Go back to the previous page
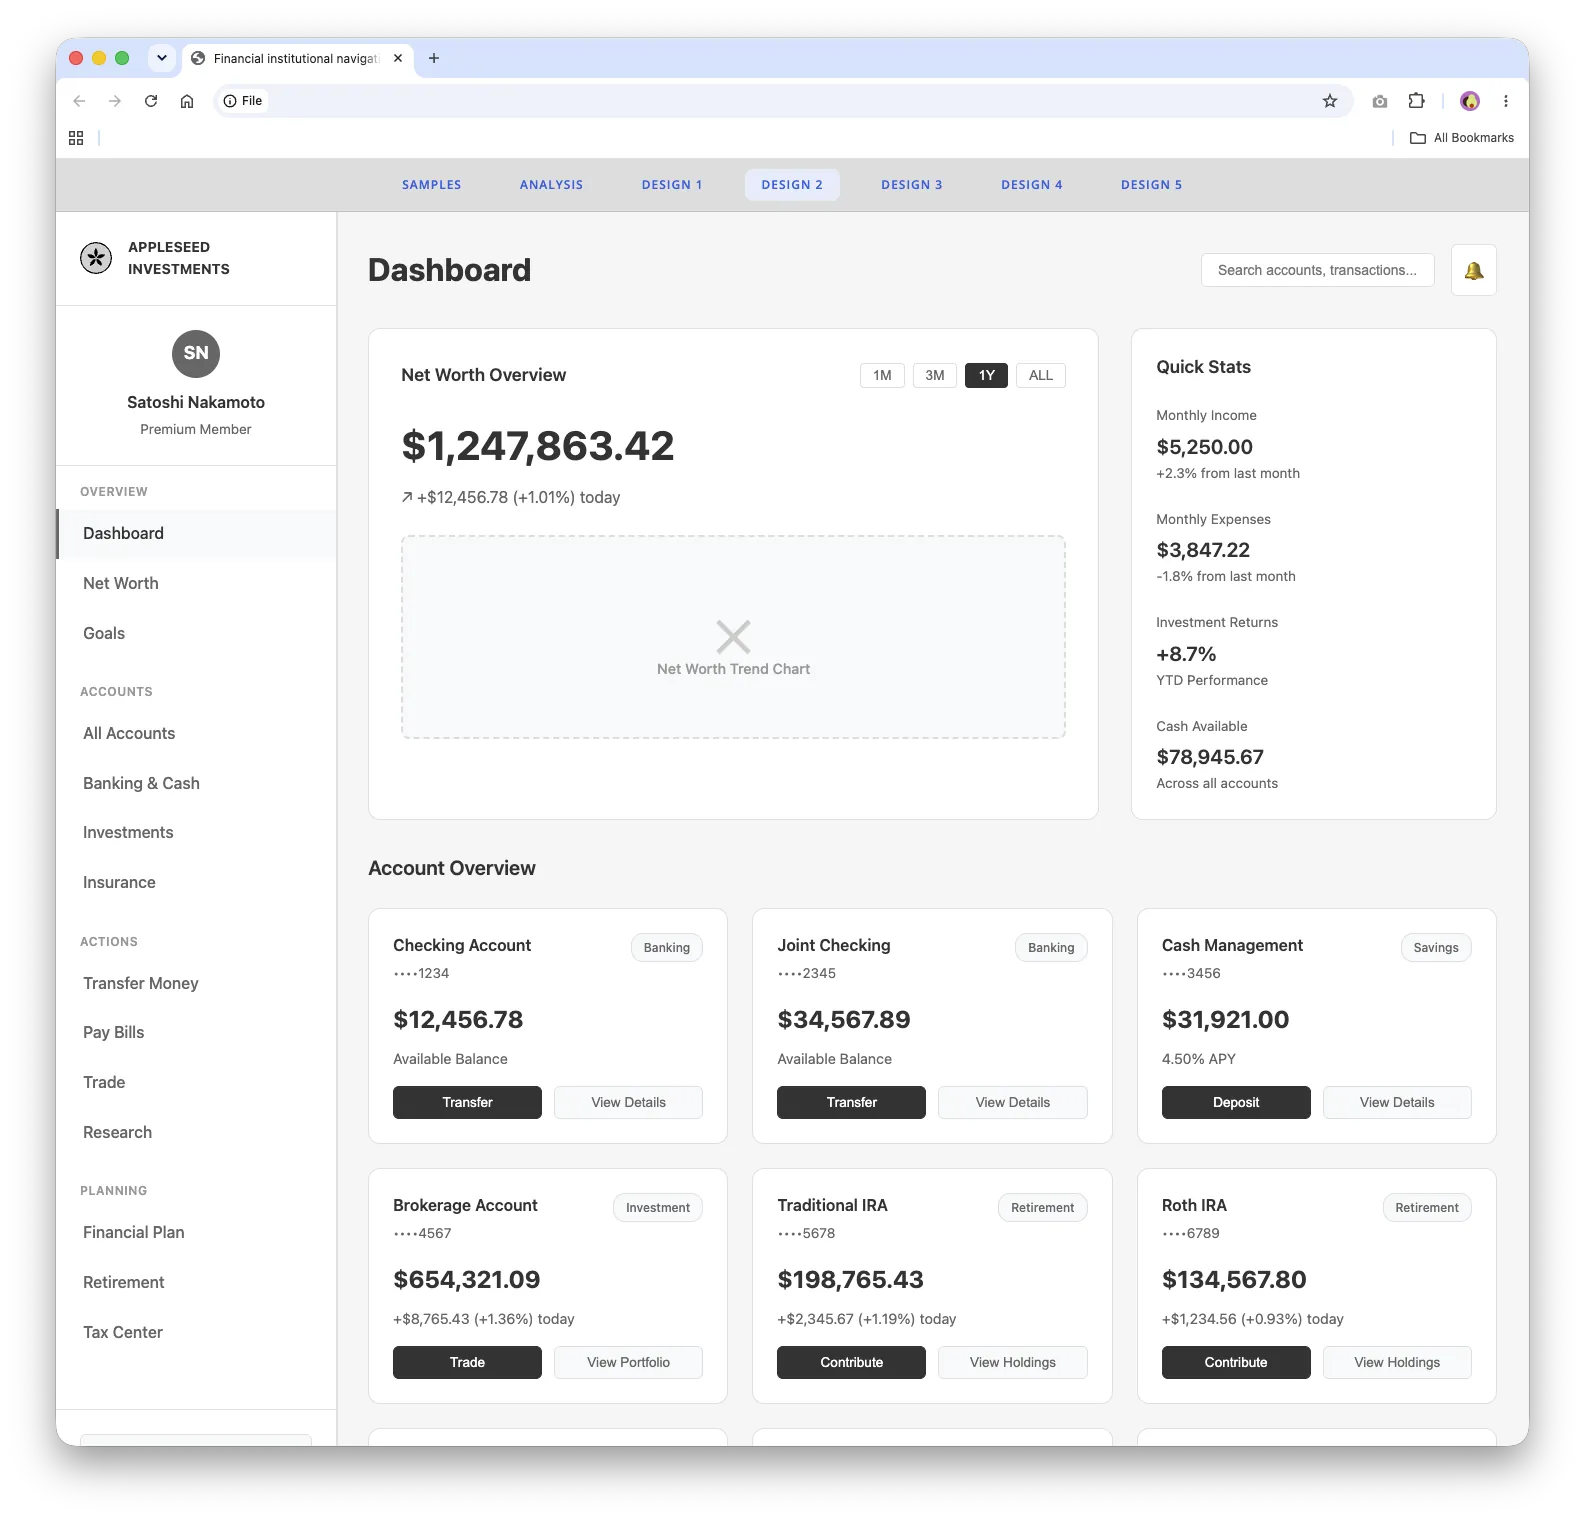The image size is (1585, 1520). point(79,101)
